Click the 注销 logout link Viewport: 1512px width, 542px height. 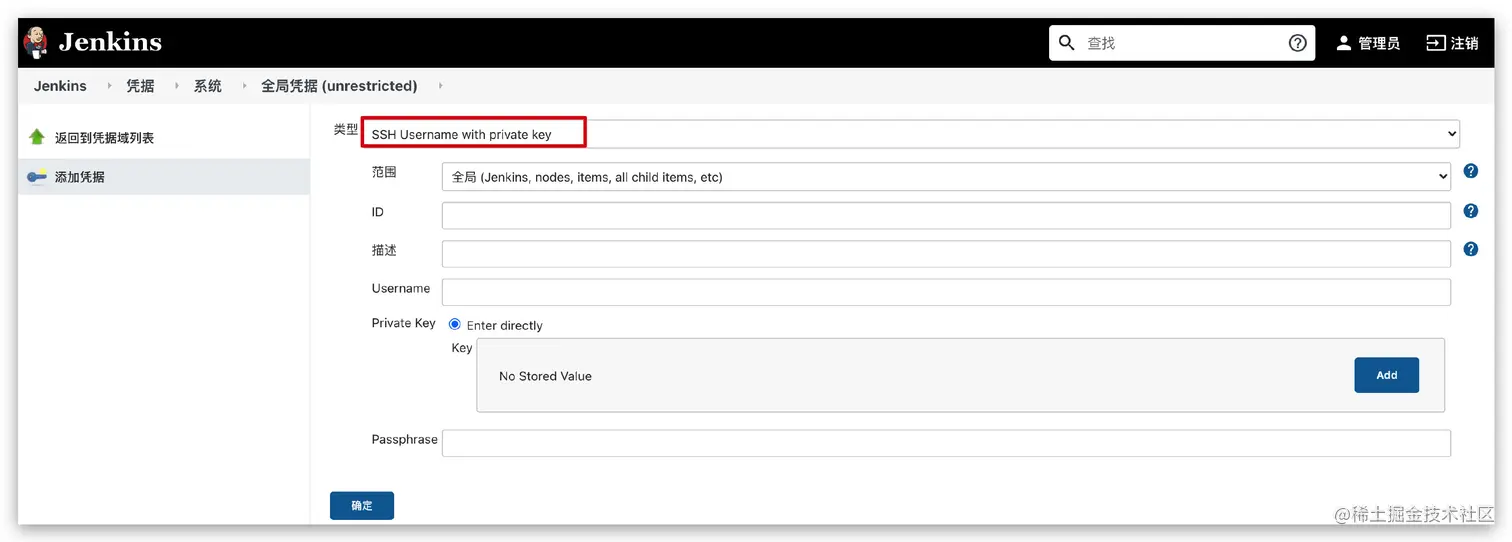click(x=1465, y=43)
